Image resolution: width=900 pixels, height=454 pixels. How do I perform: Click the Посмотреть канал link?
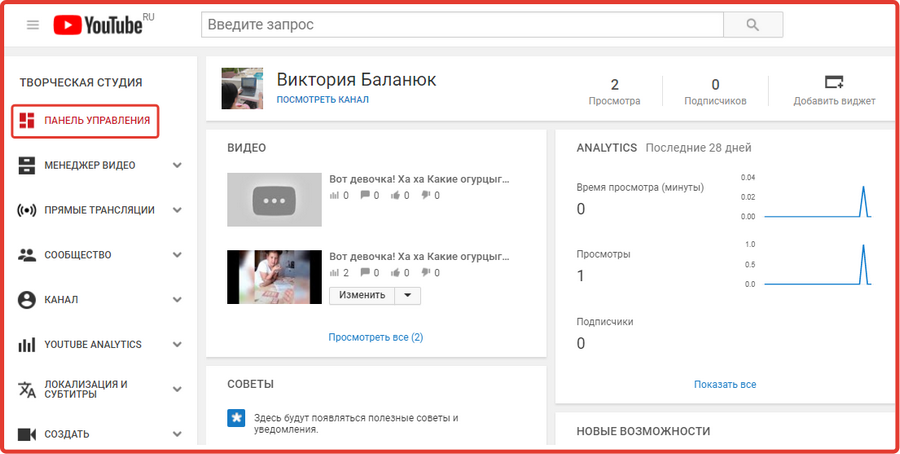(x=323, y=99)
